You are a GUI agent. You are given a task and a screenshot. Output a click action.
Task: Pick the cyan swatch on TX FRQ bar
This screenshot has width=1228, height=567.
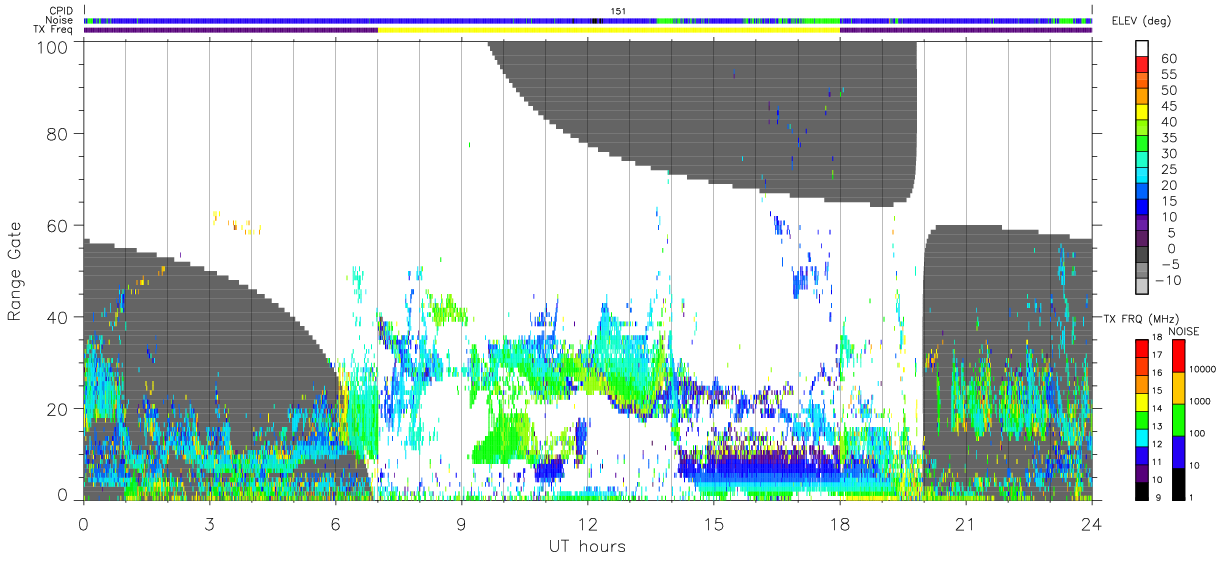tap(1141, 436)
